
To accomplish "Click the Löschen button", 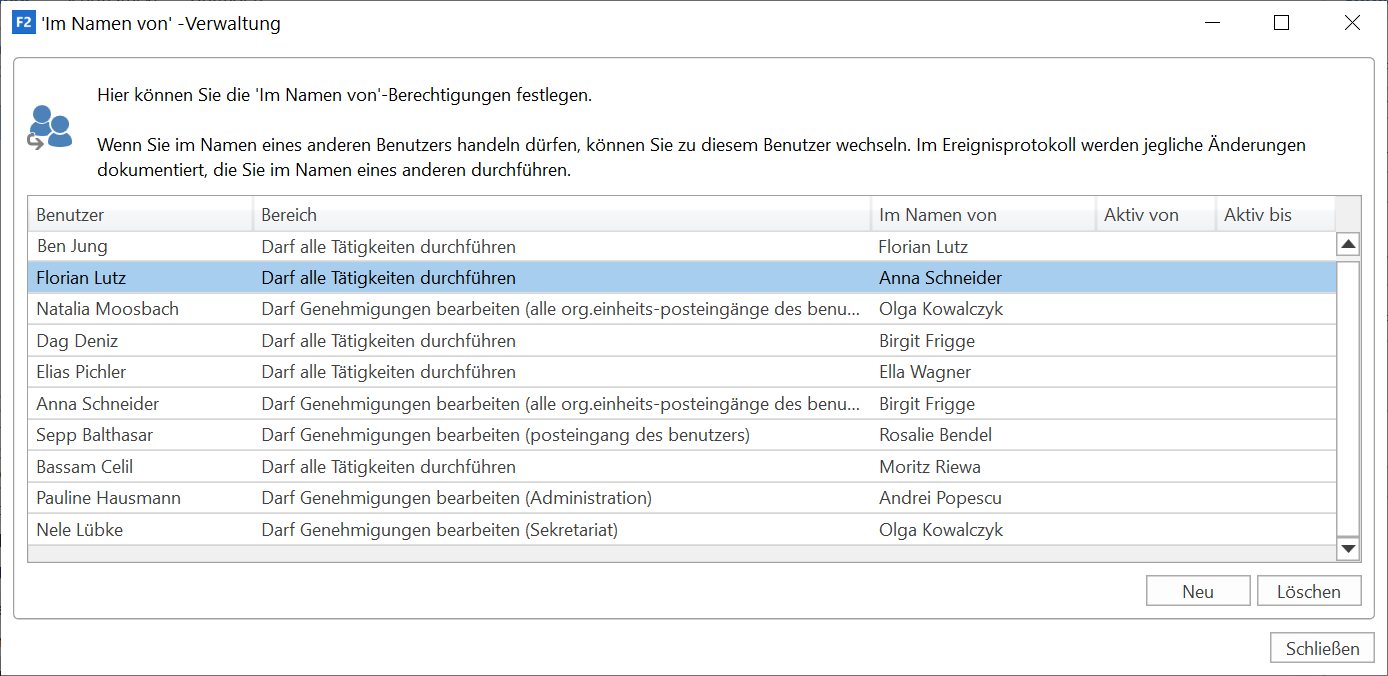I will click(1308, 591).
